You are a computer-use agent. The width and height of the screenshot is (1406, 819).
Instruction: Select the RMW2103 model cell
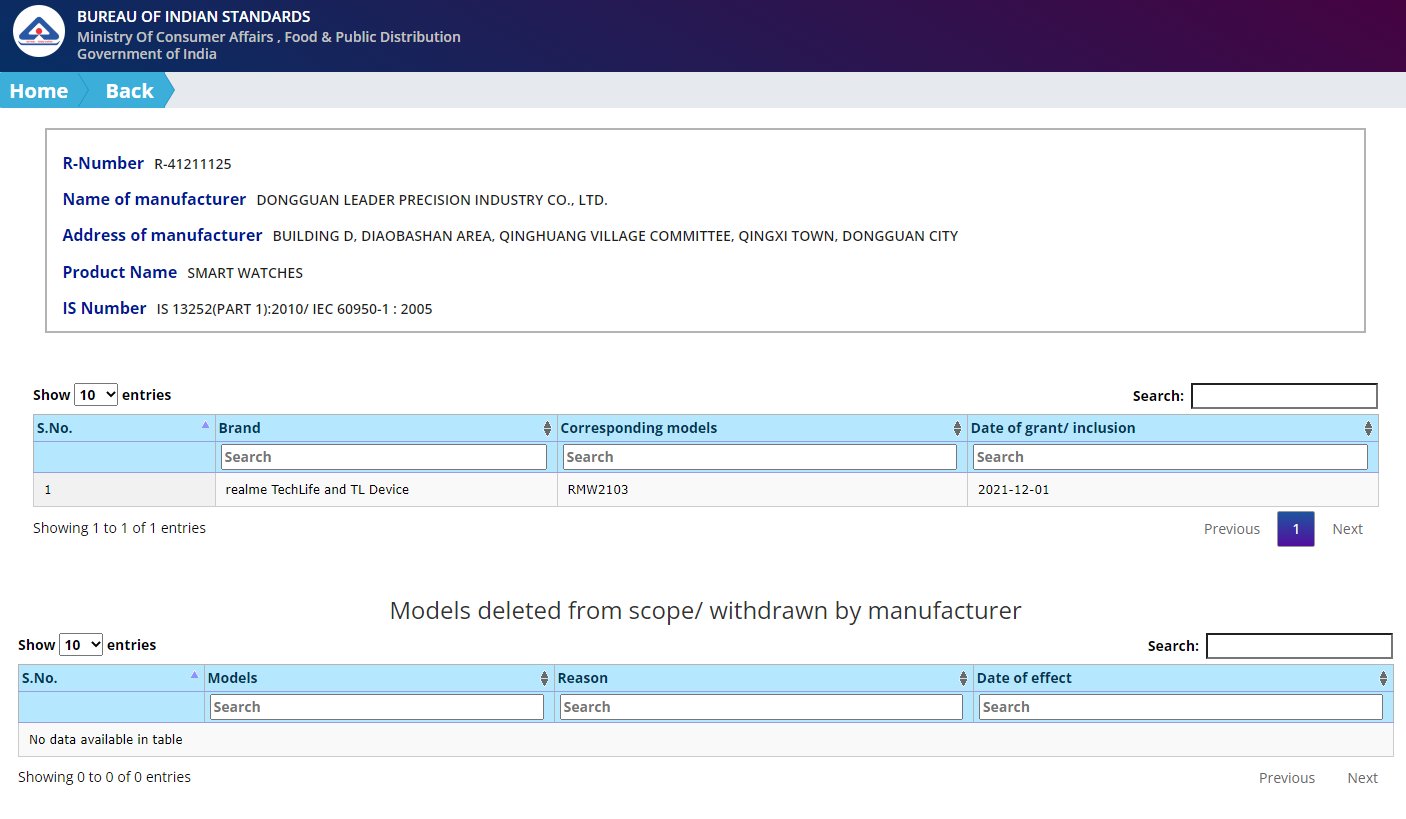tap(762, 490)
